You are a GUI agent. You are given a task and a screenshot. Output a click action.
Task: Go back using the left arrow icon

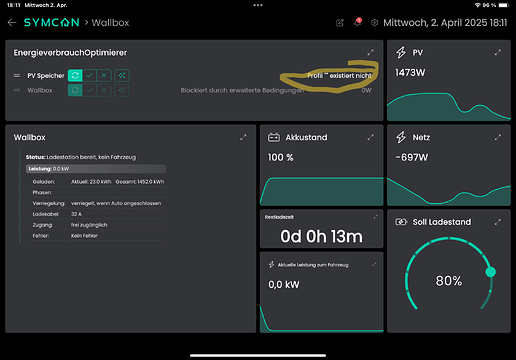pyautogui.click(x=12, y=23)
